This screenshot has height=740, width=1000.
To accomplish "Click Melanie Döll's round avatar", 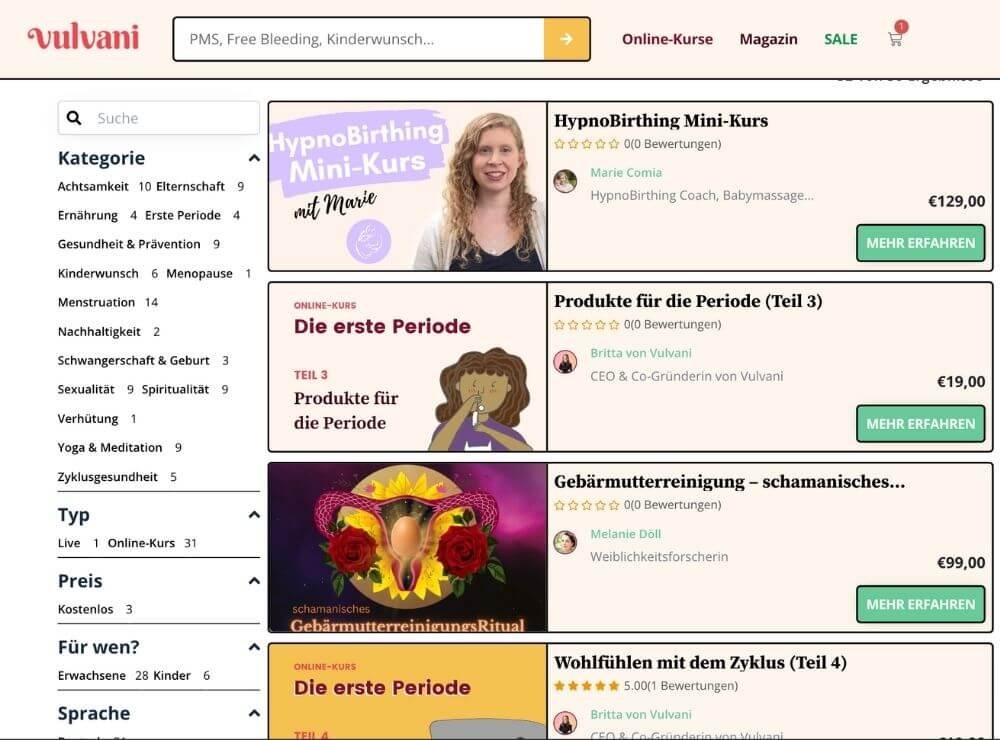I will tap(565, 542).
